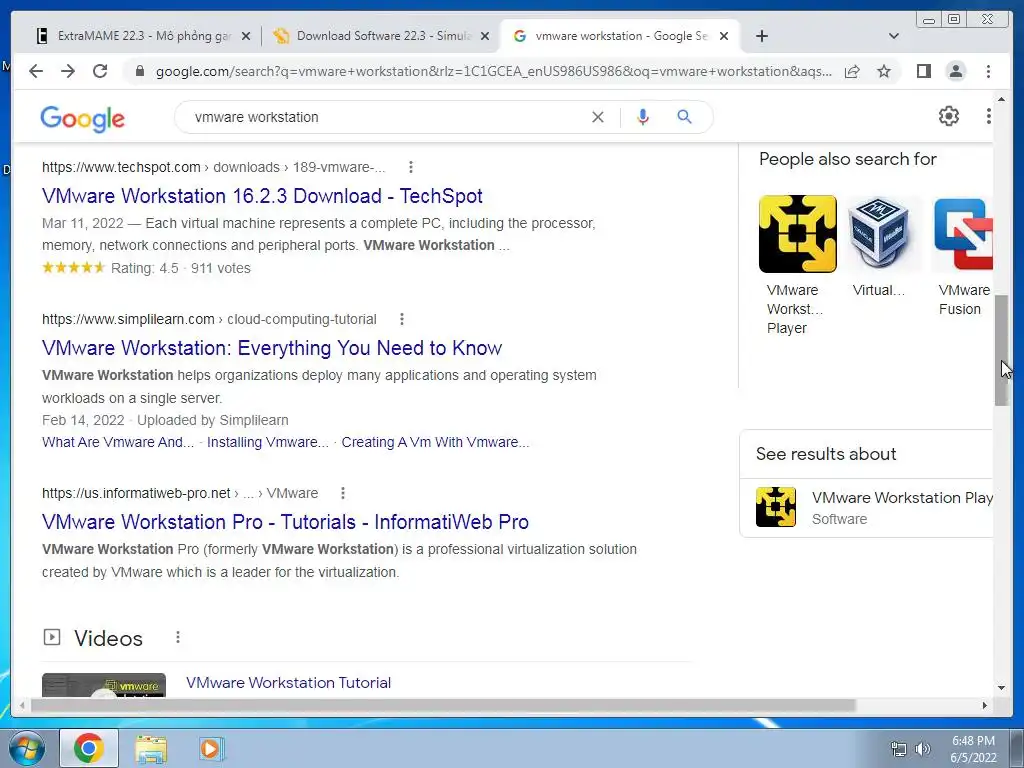
Task: Click the Google logo
Action: point(82,118)
